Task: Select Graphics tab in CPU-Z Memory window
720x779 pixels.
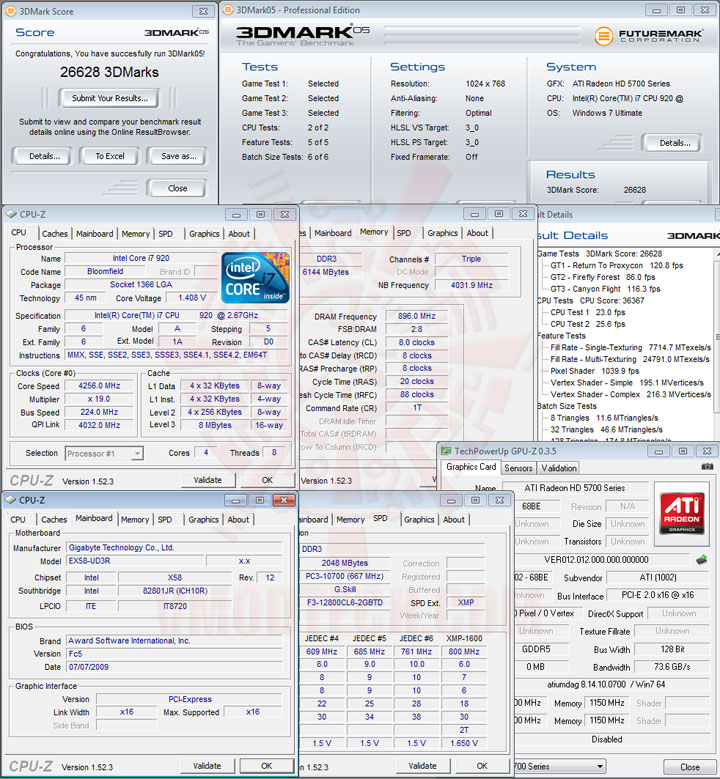Action: coord(442,233)
